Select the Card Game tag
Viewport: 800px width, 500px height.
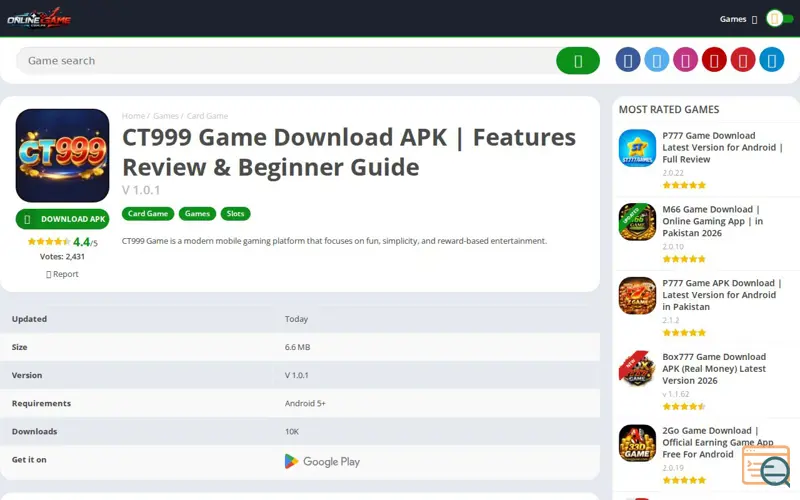[148, 214]
